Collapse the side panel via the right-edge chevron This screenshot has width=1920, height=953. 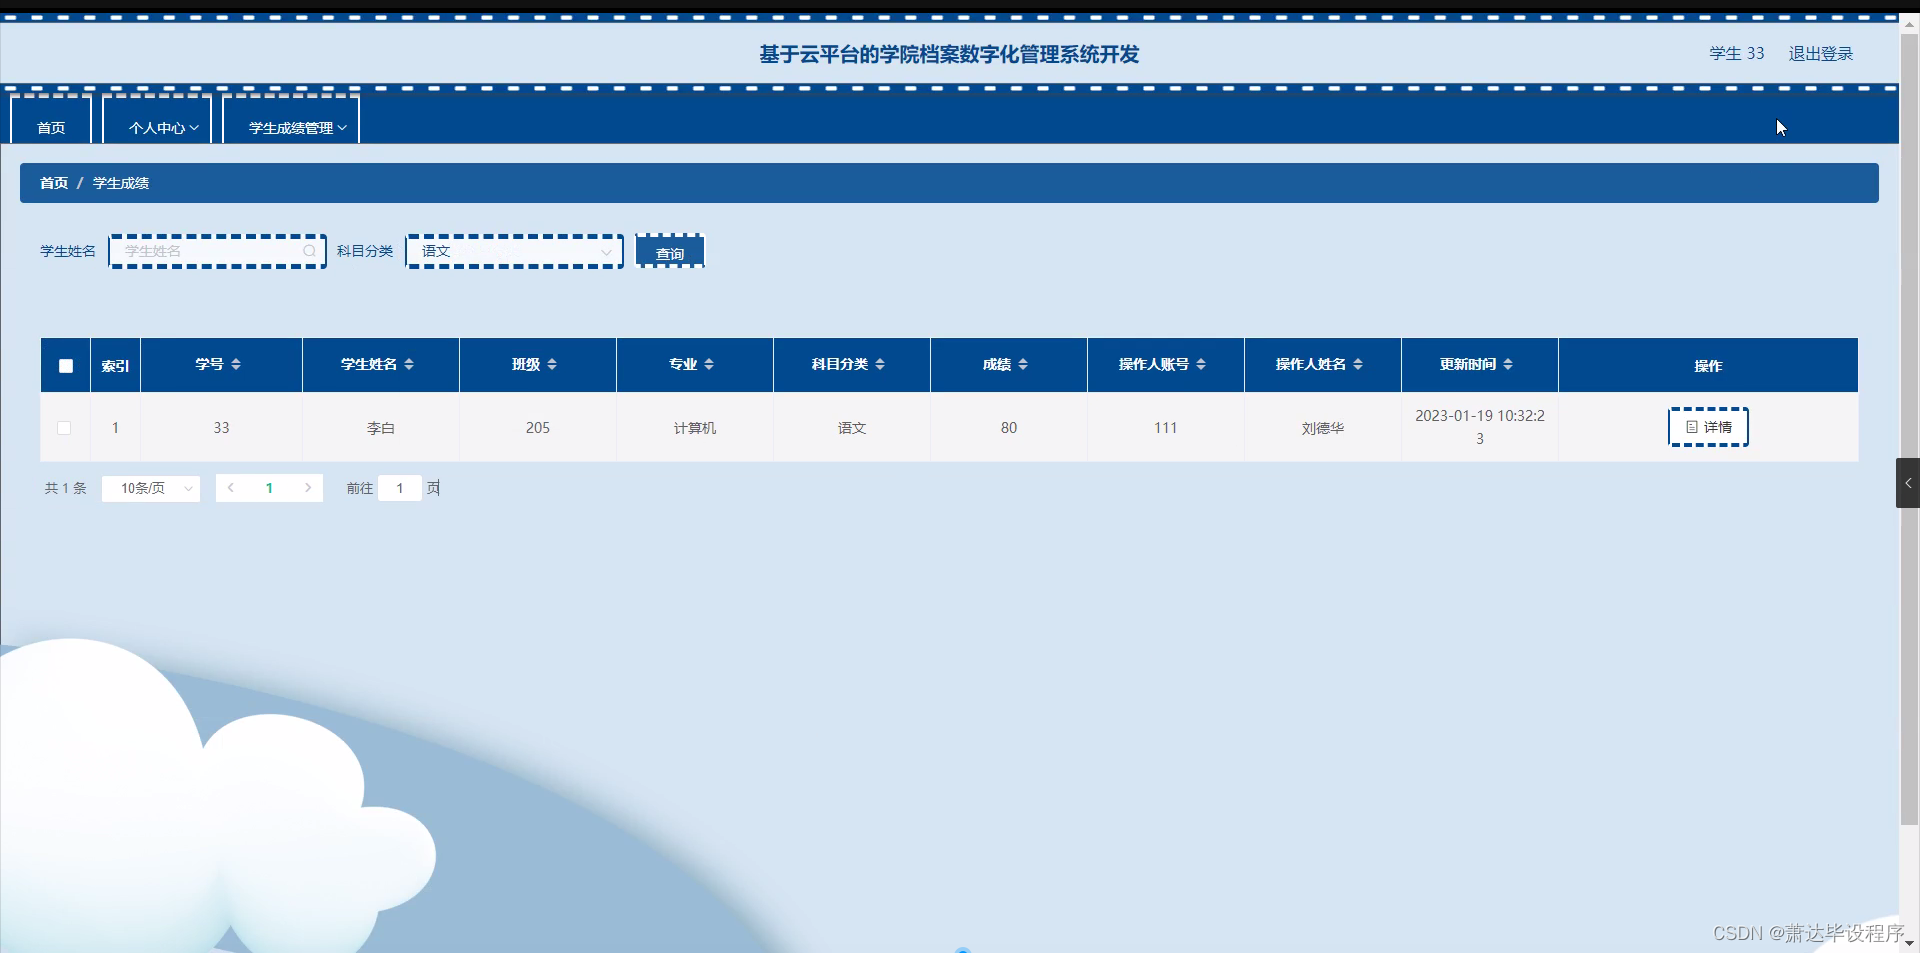pyautogui.click(x=1907, y=483)
